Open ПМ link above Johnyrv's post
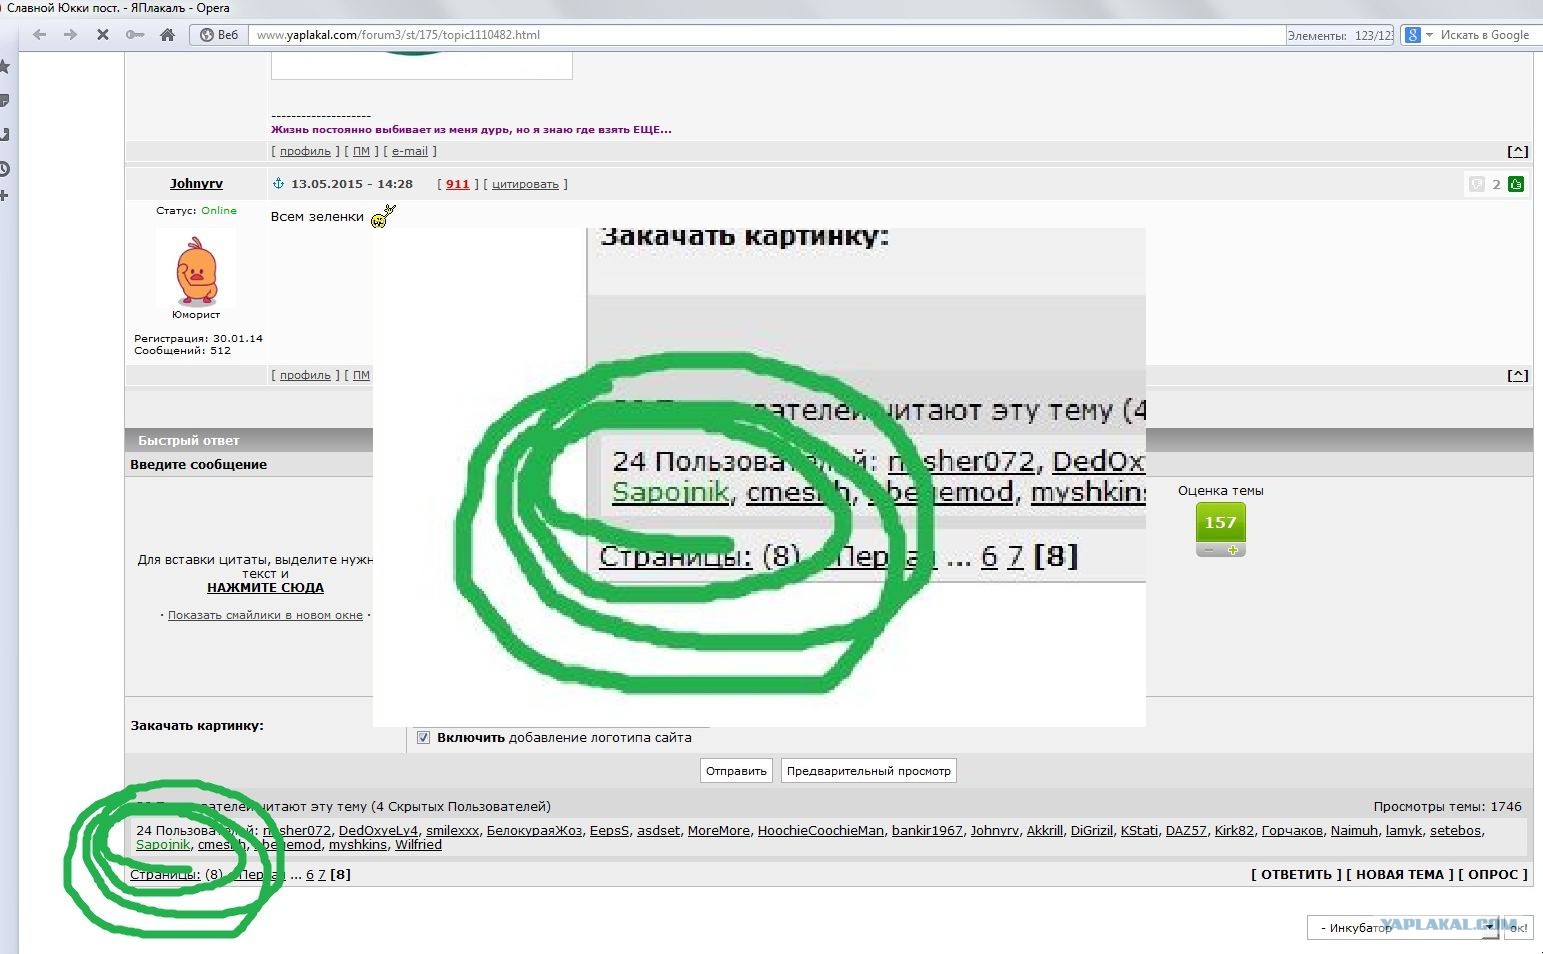1543x954 pixels. coord(361,152)
